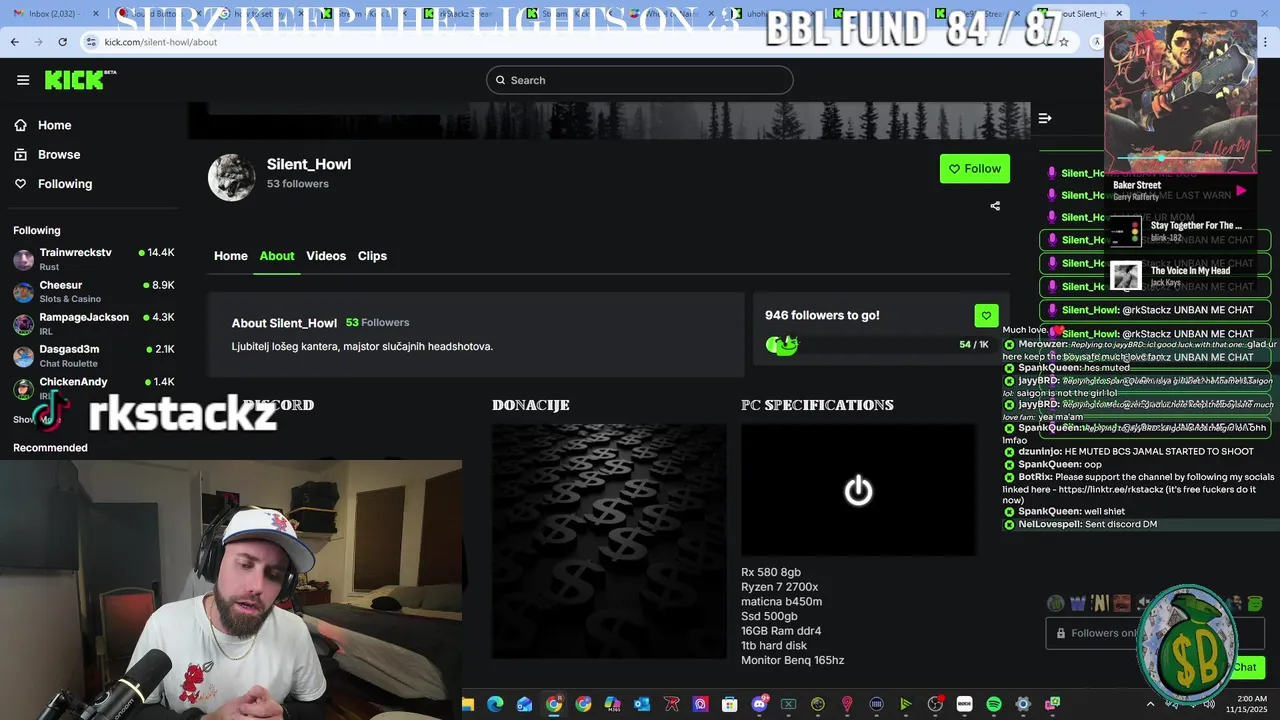Click the PC Specifications power icon image
1280x720 pixels.
[x=858, y=490]
